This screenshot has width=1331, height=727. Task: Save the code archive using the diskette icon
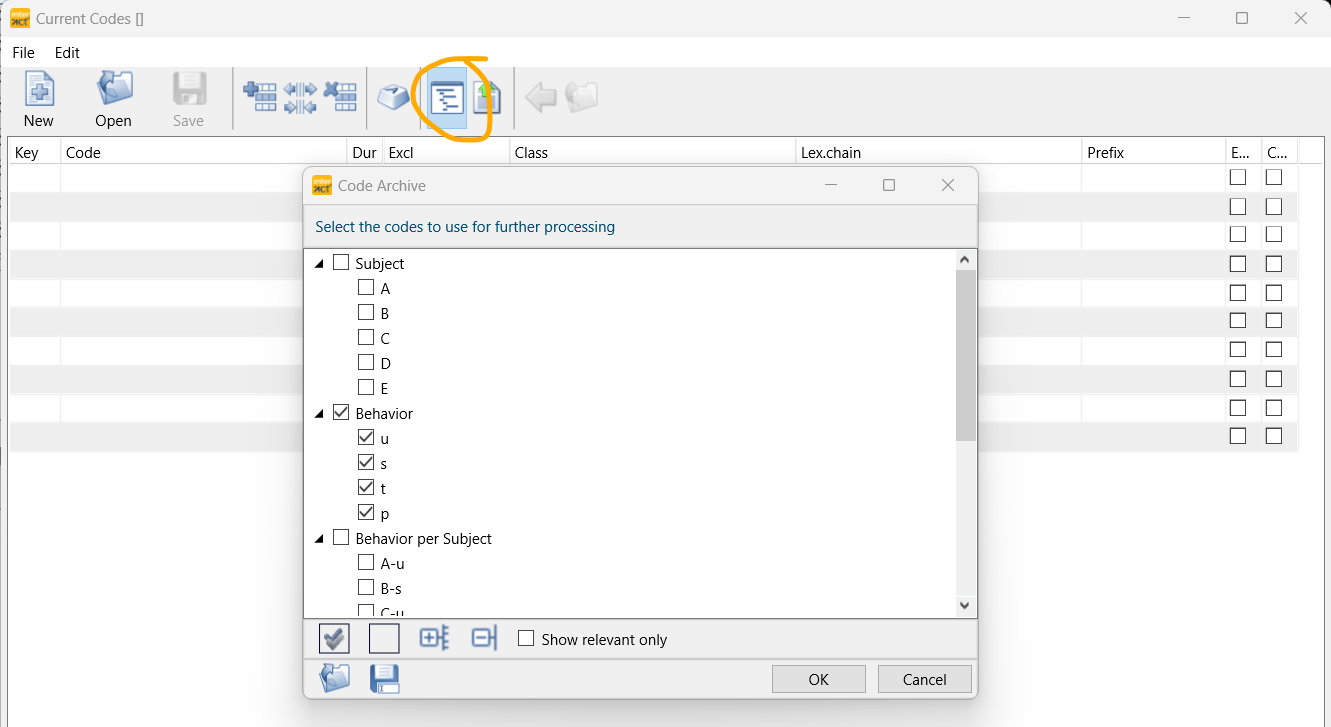385,679
